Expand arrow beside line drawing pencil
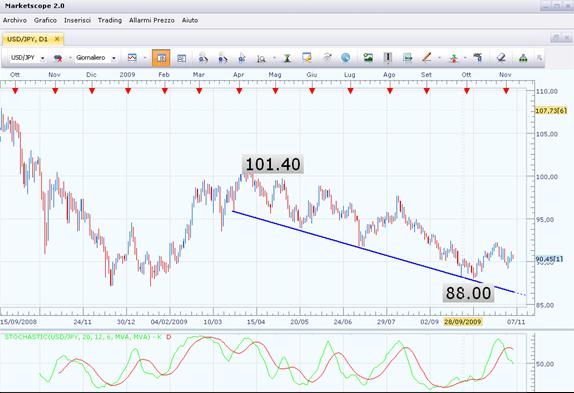 [x=439, y=58]
